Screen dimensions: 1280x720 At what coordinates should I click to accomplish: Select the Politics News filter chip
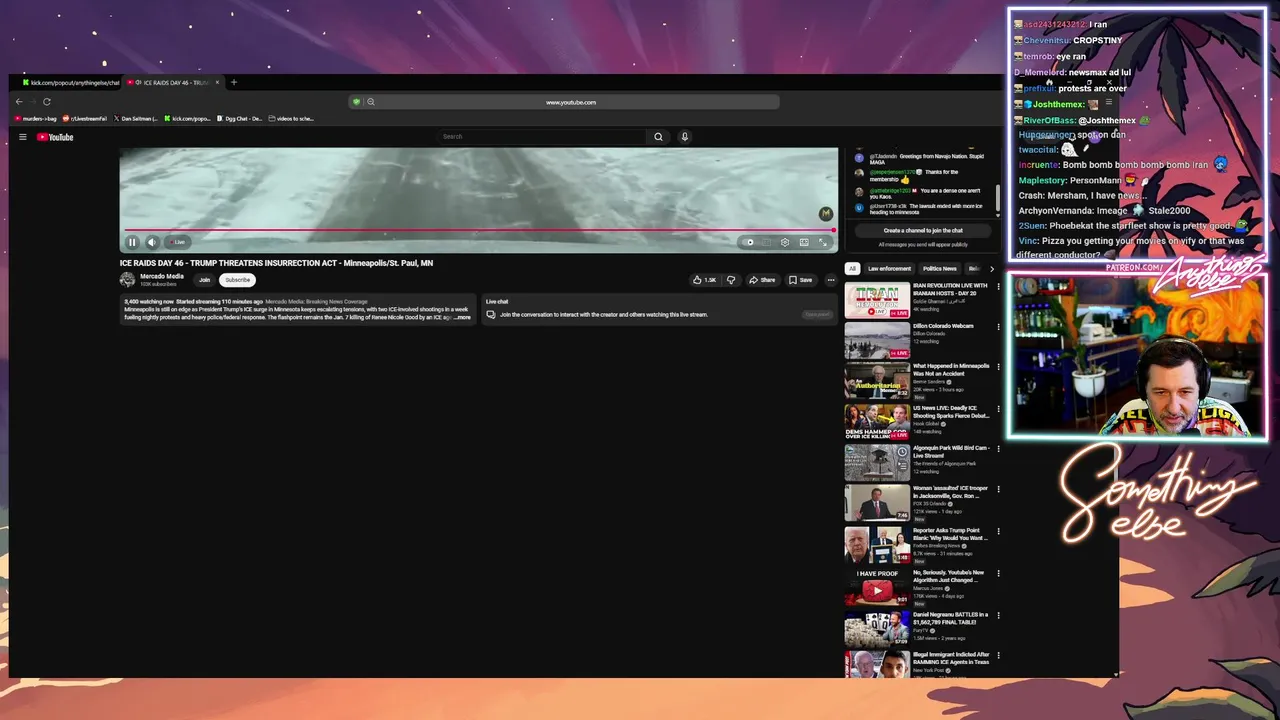[x=939, y=268]
